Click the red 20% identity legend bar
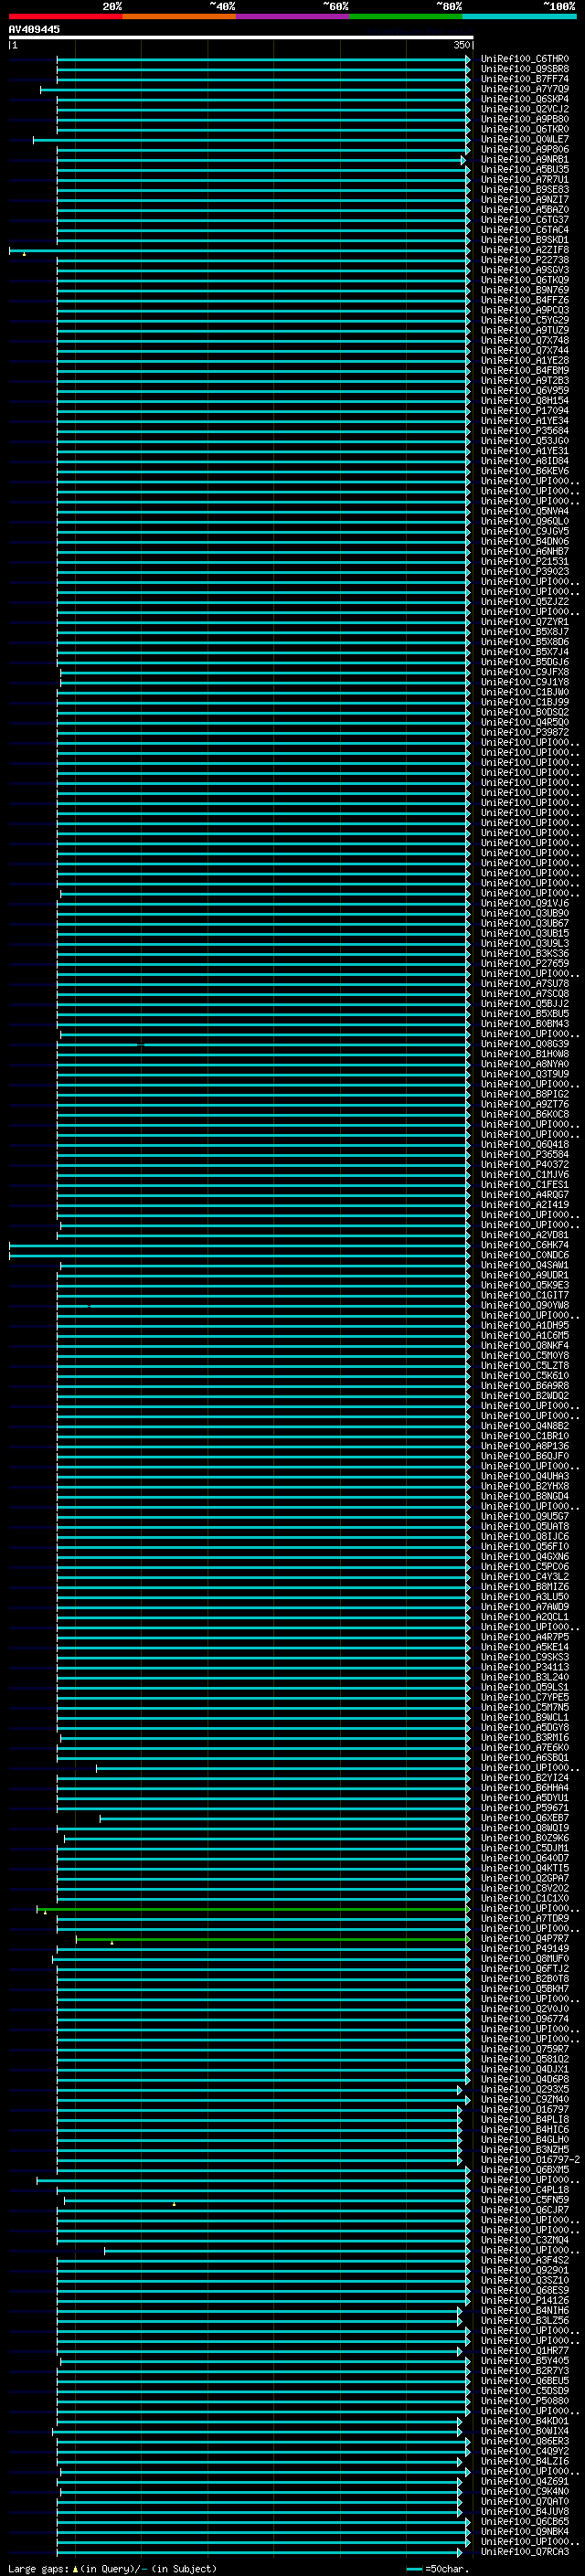The image size is (585, 2576). pos(65,16)
